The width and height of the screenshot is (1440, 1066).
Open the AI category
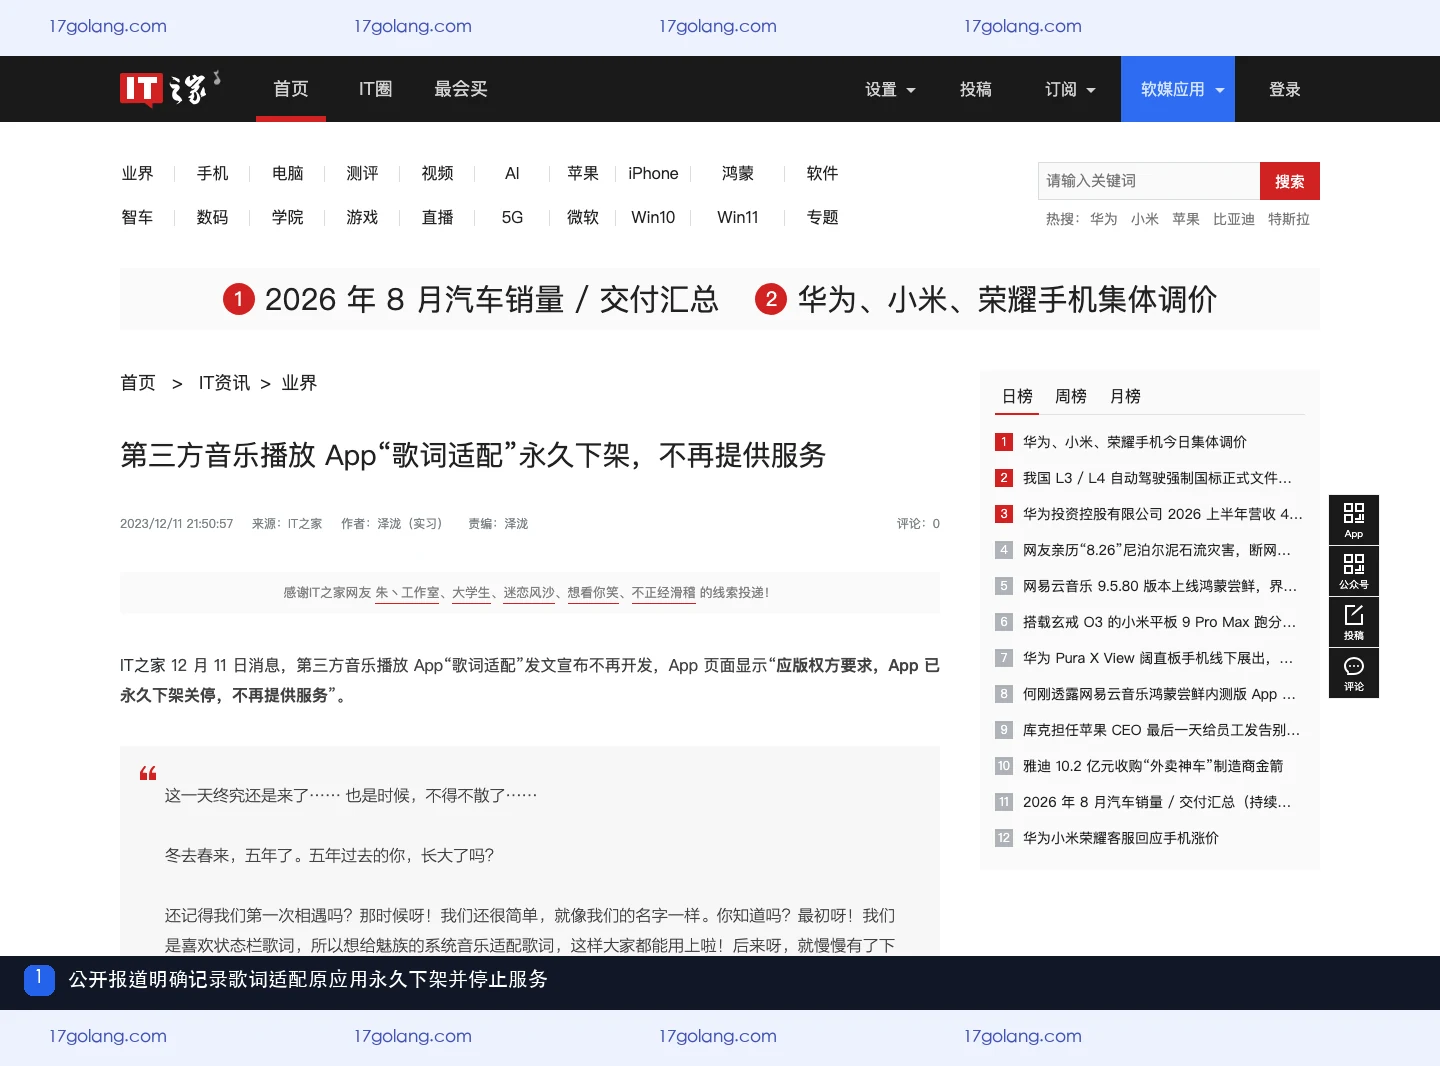point(512,173)
